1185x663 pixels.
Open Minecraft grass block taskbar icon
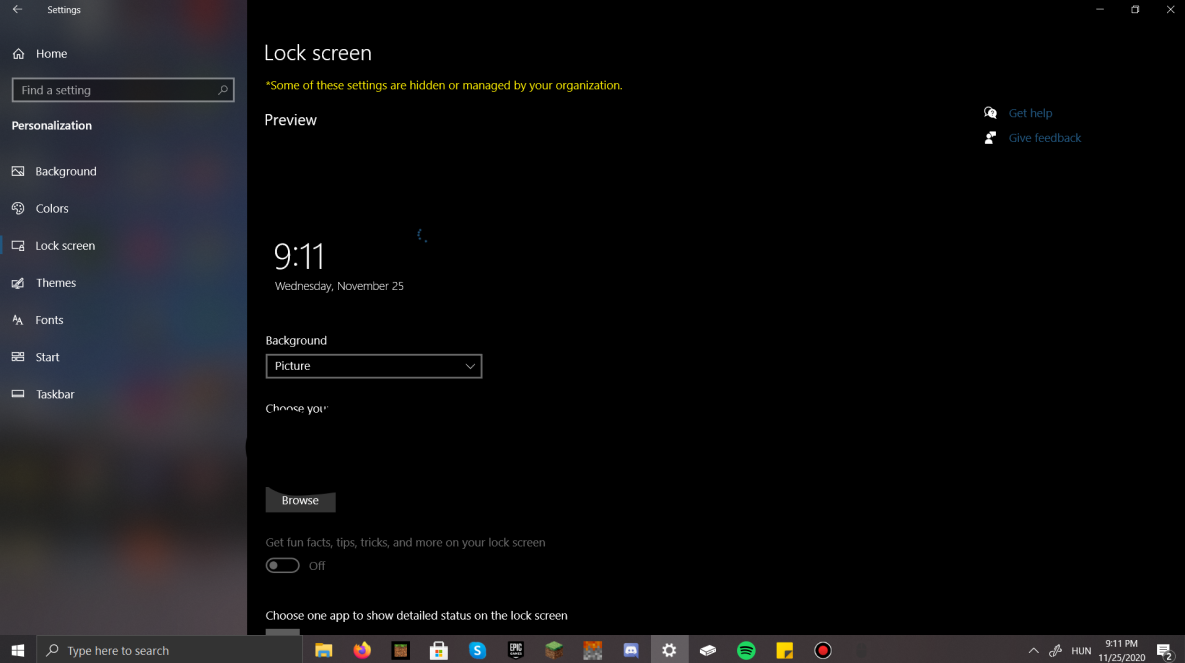[554, 650]
